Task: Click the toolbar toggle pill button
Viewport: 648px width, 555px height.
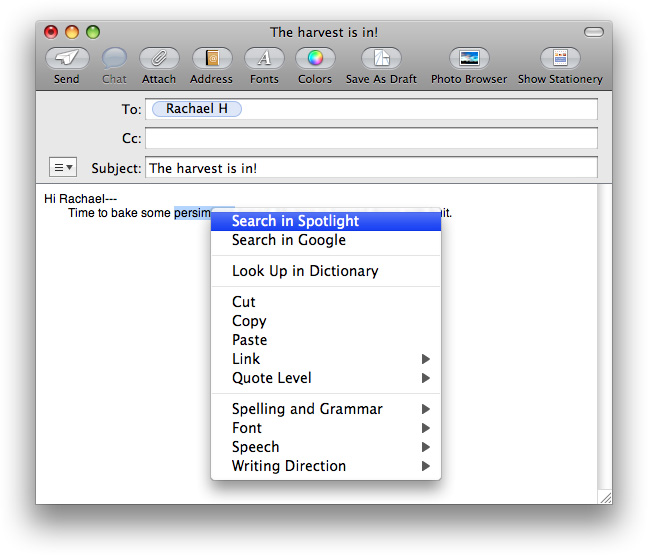Action: click(x=594, y=32)
